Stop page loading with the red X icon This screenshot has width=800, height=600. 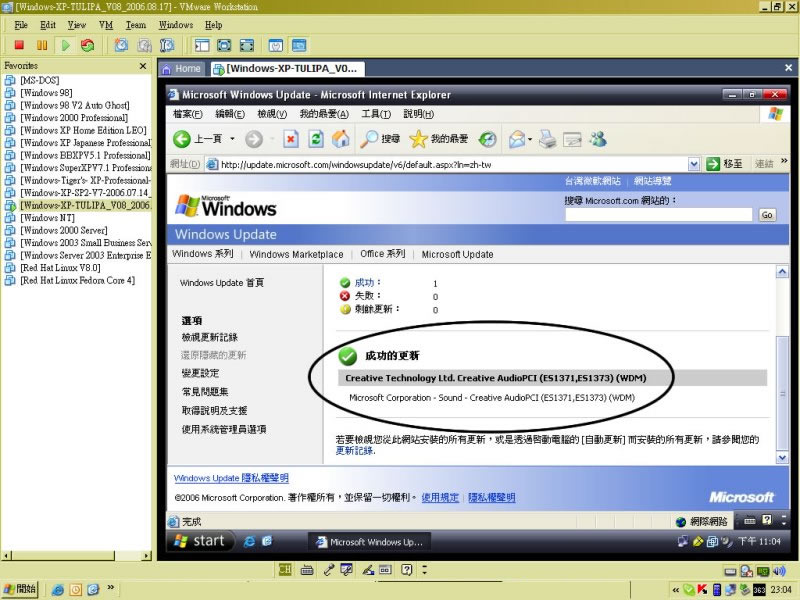point(291,139)
